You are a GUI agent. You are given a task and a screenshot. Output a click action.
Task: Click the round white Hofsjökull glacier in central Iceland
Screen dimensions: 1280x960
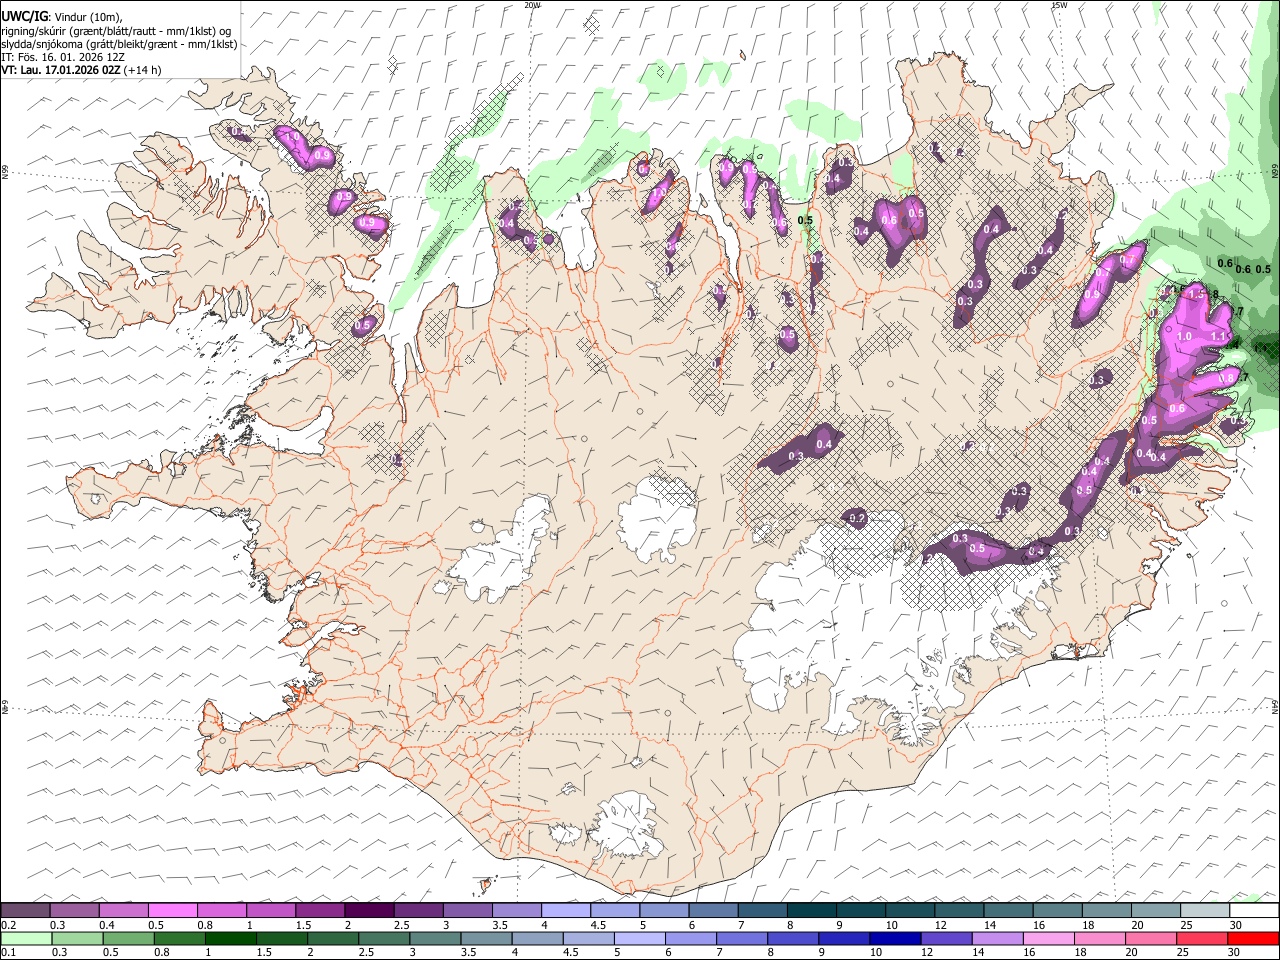pyautogui.click(x=658, y=518)
